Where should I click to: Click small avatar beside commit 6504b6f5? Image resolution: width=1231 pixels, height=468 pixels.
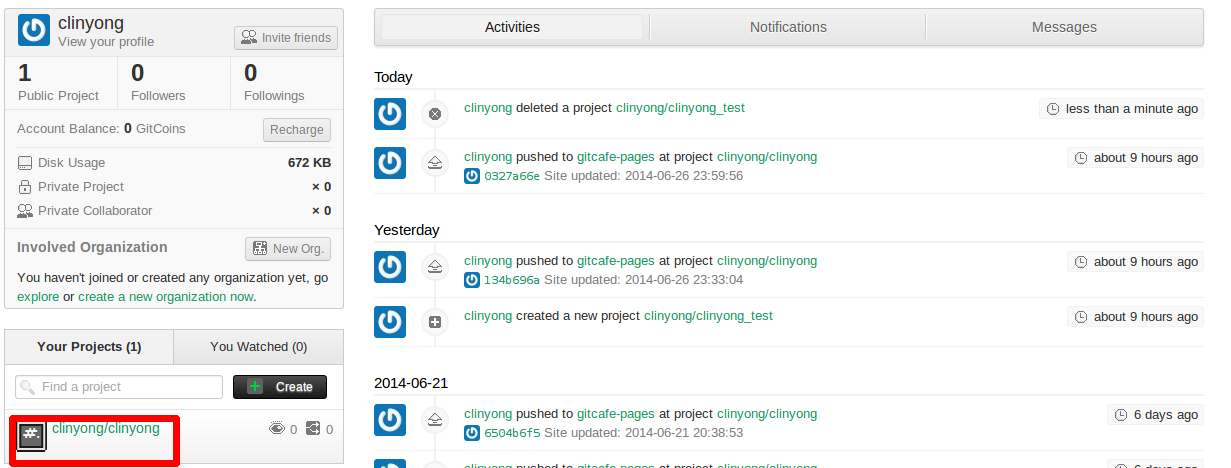(472, 433)
